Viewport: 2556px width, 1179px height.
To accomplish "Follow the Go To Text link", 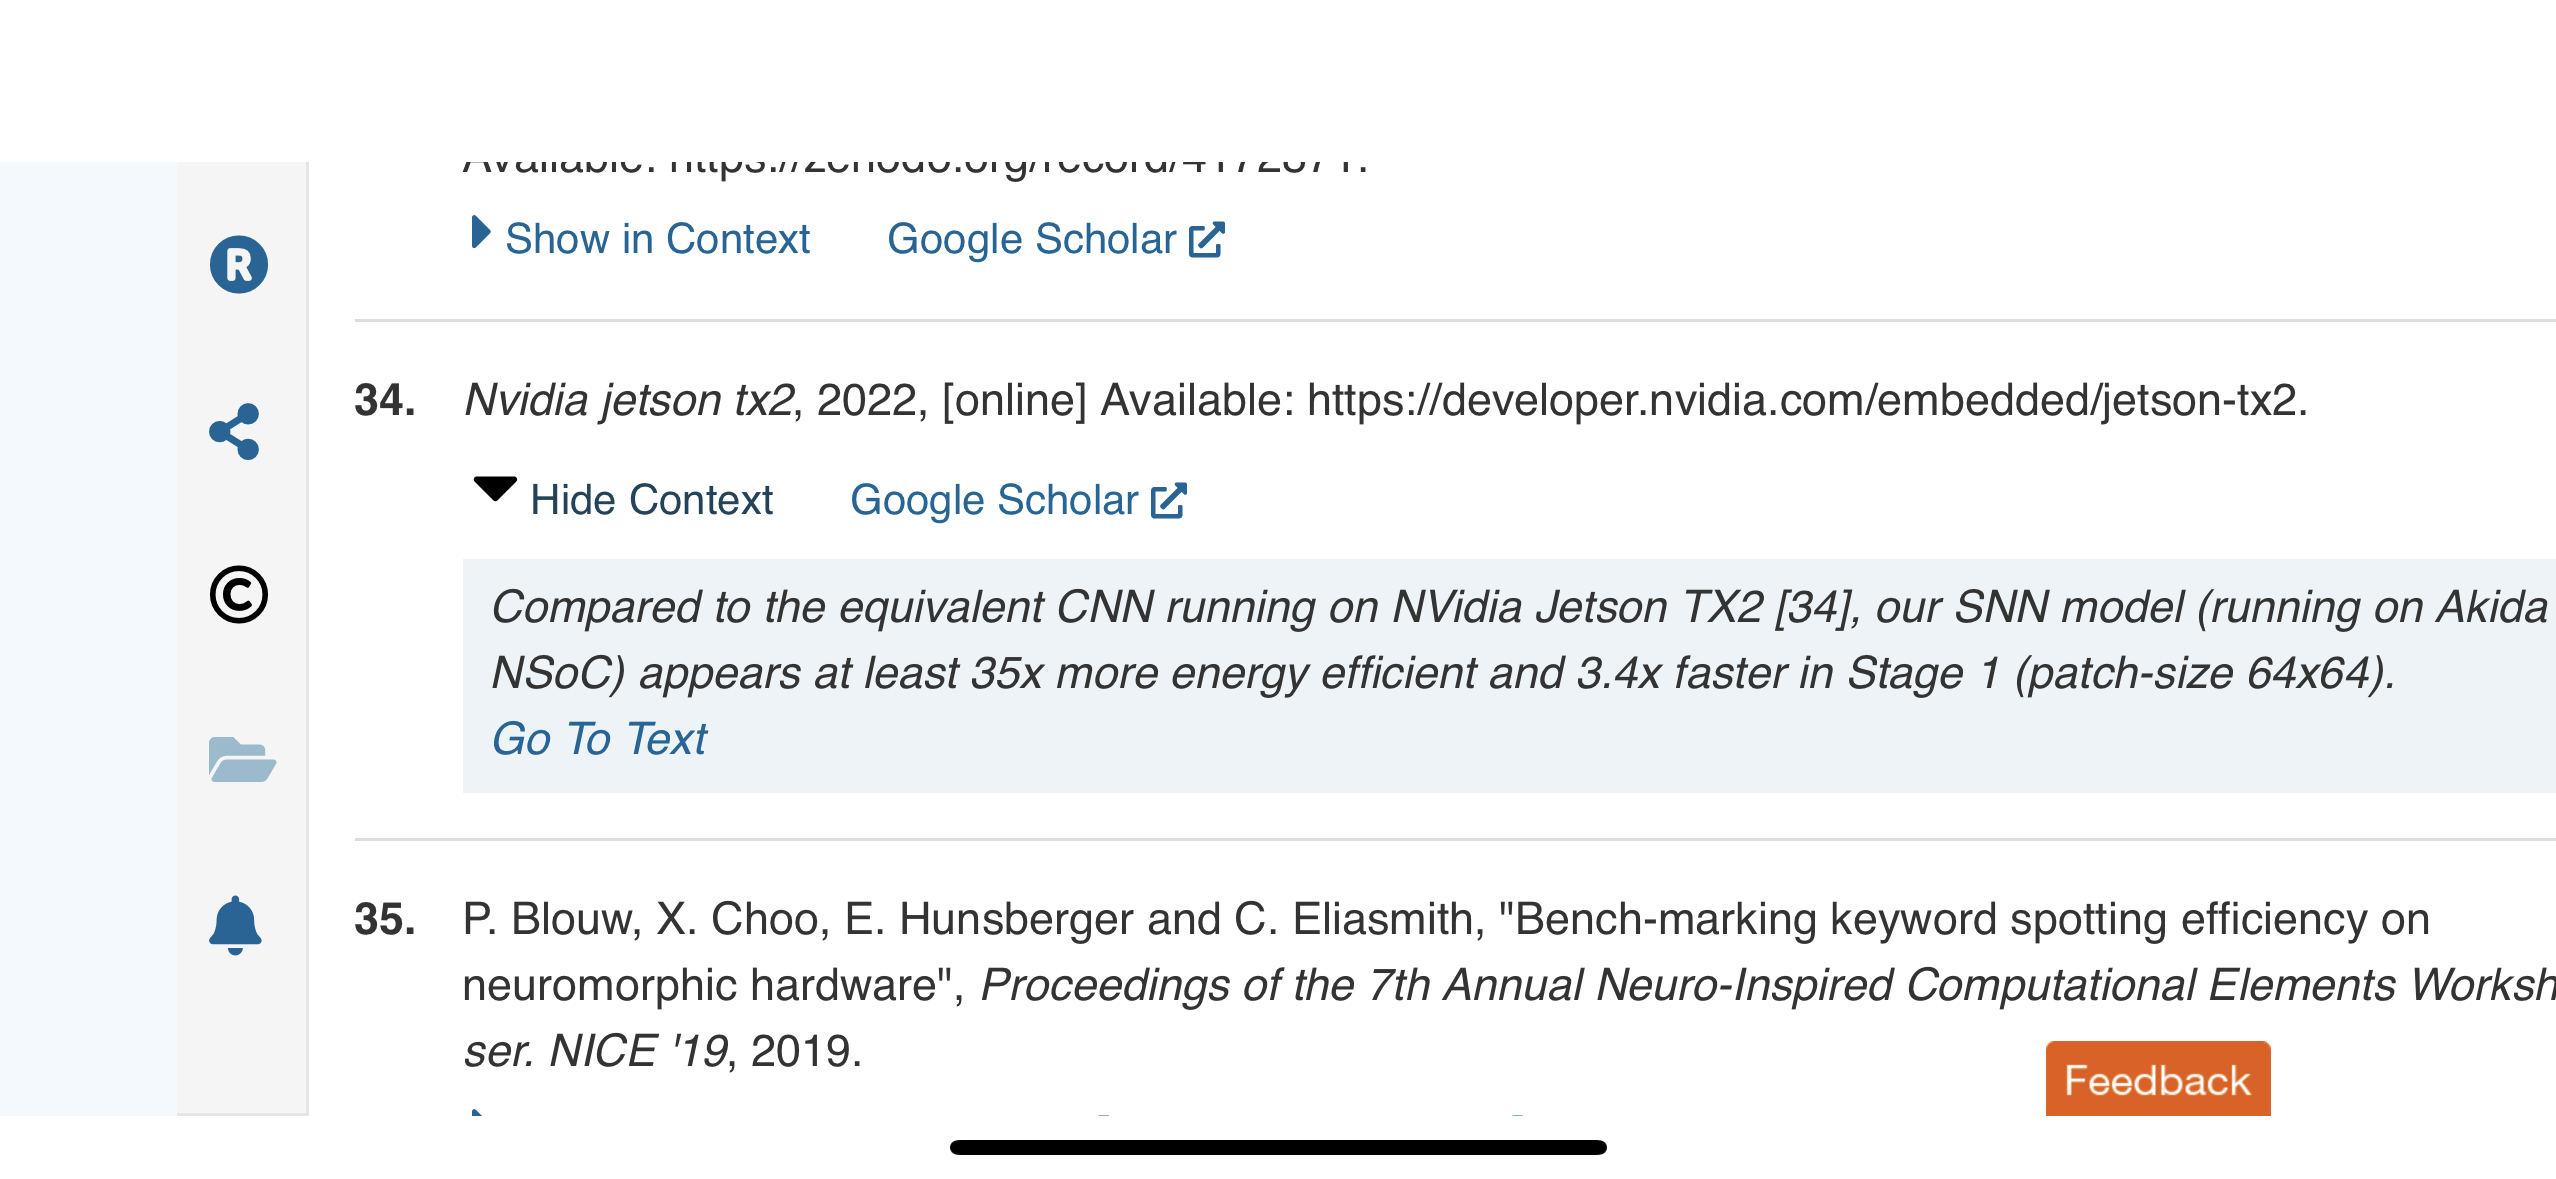I will point(599,739).
